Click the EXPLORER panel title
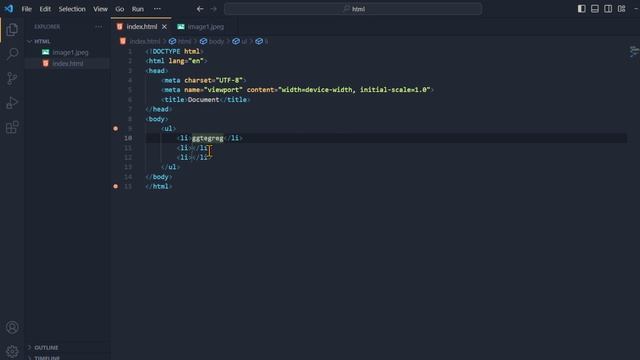The height and width of the screenshot is (360, 640). (47, 27)
